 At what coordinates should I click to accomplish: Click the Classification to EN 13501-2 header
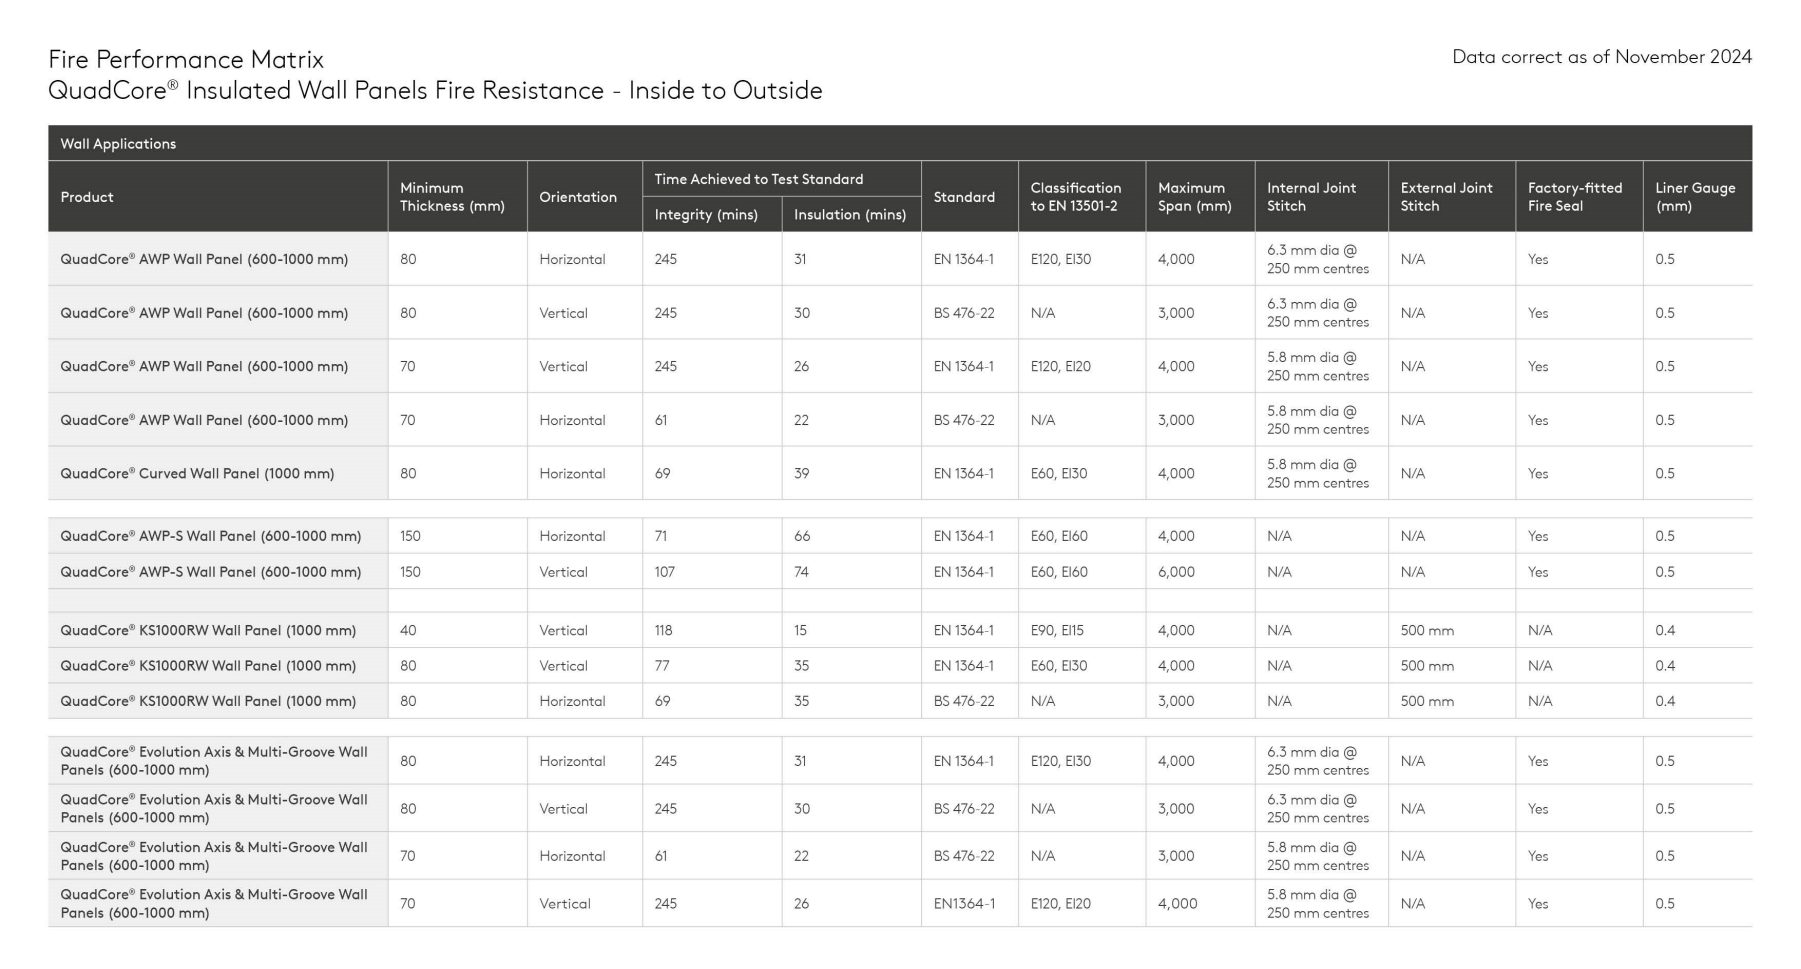[1076, 197]
